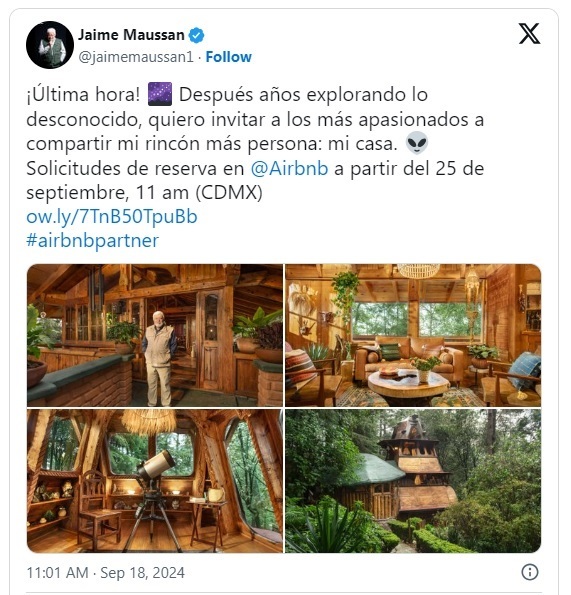View the forest cabin exterior photo
This screenshot has width=571, height=595.
tap(413, 481)
